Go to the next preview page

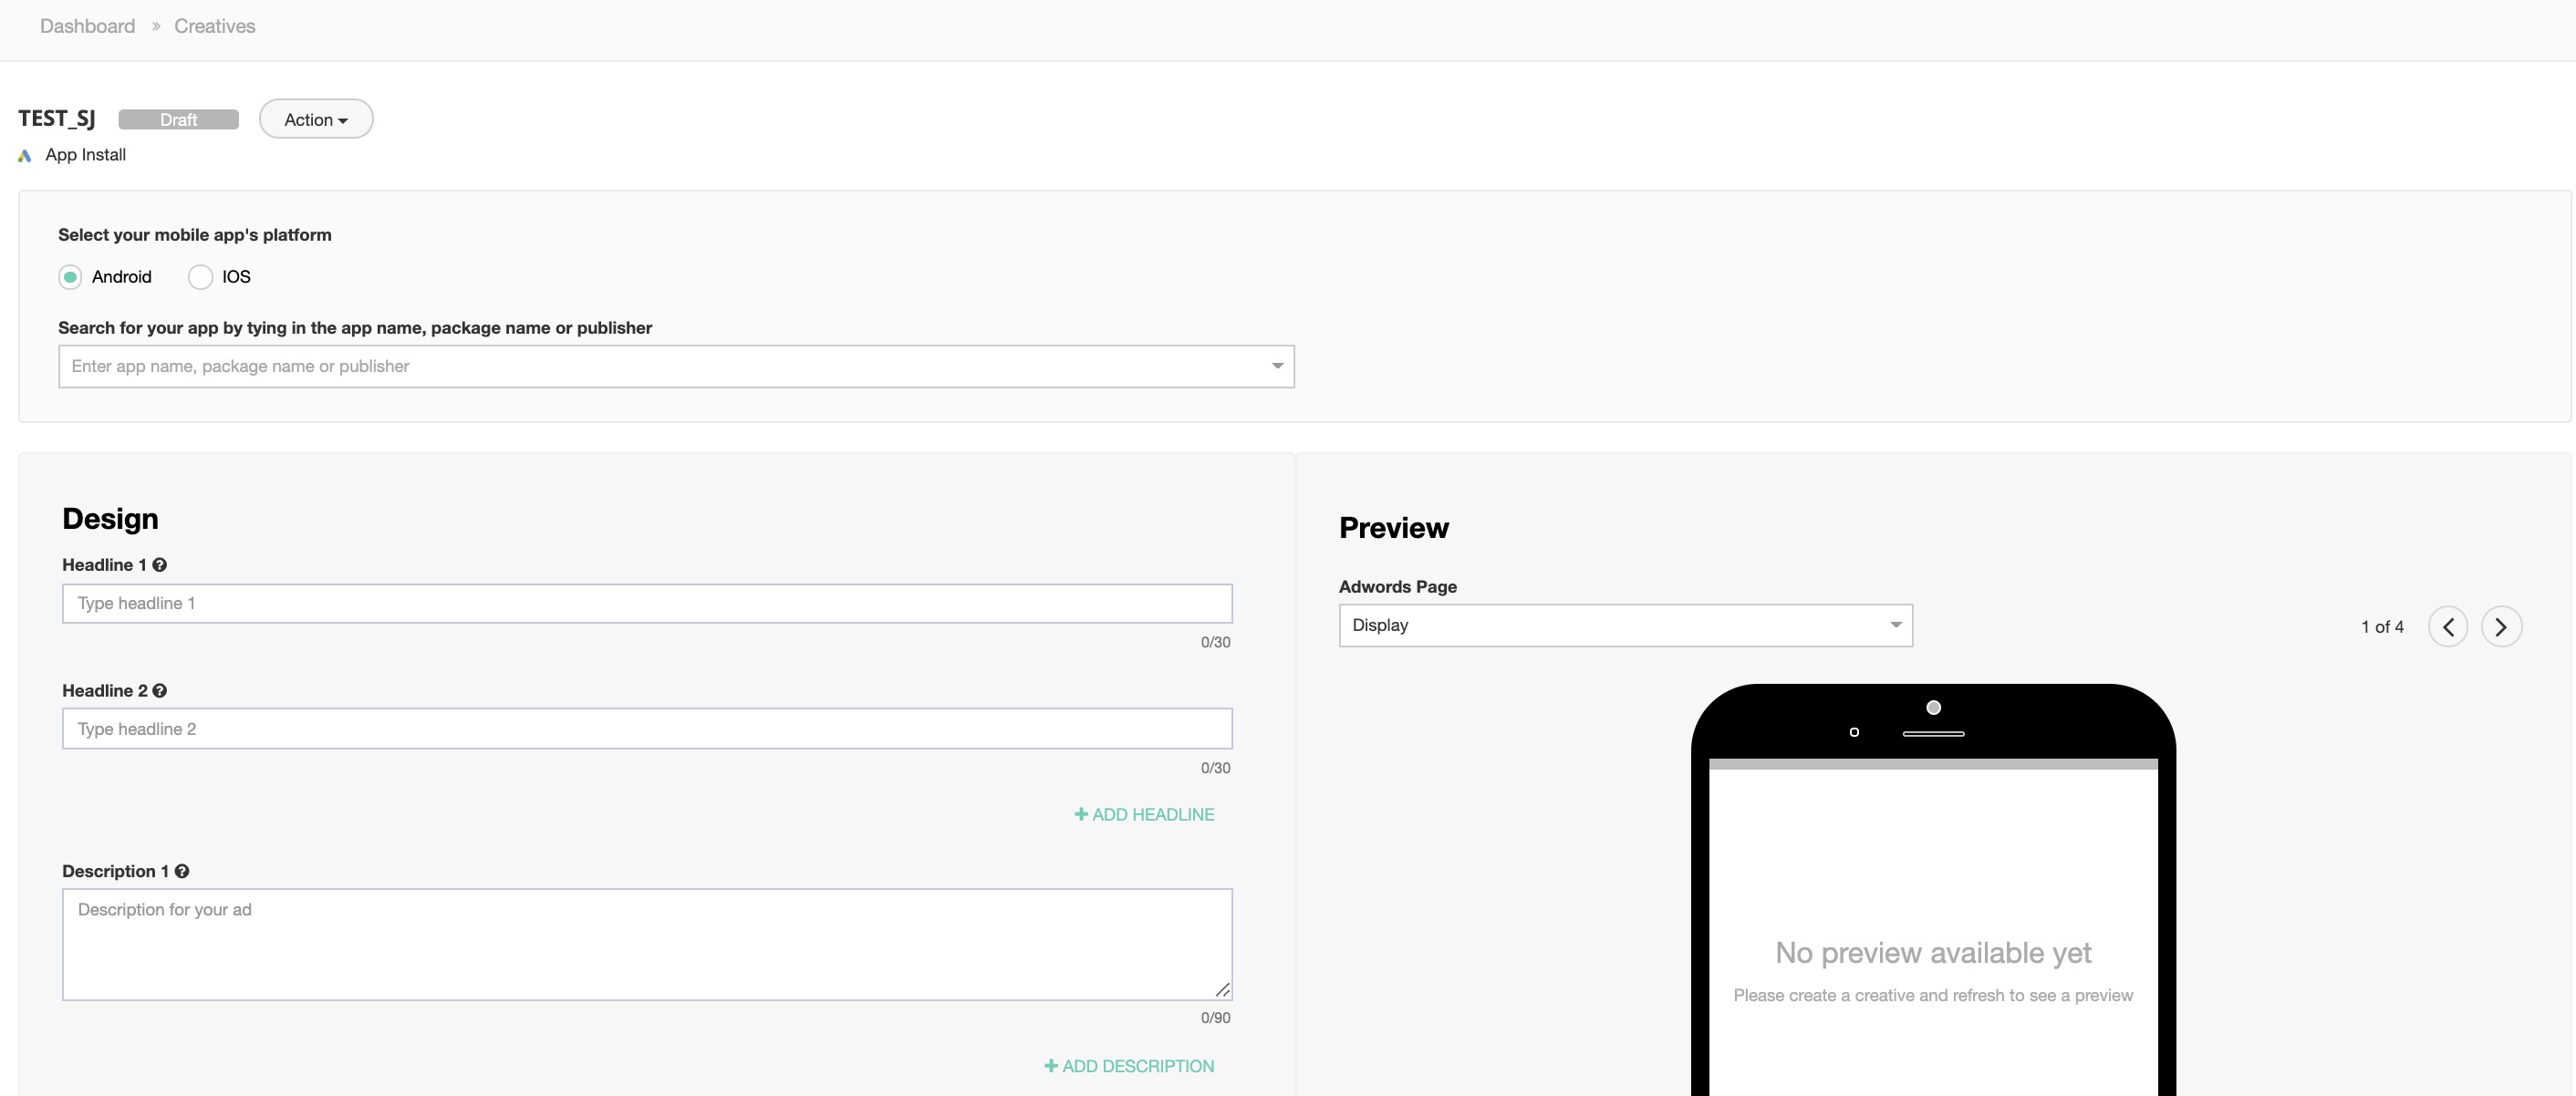[x=2500, y=627]
